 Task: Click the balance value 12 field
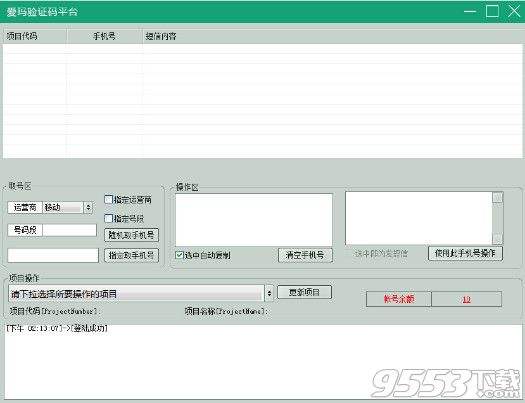pos(467,299)
